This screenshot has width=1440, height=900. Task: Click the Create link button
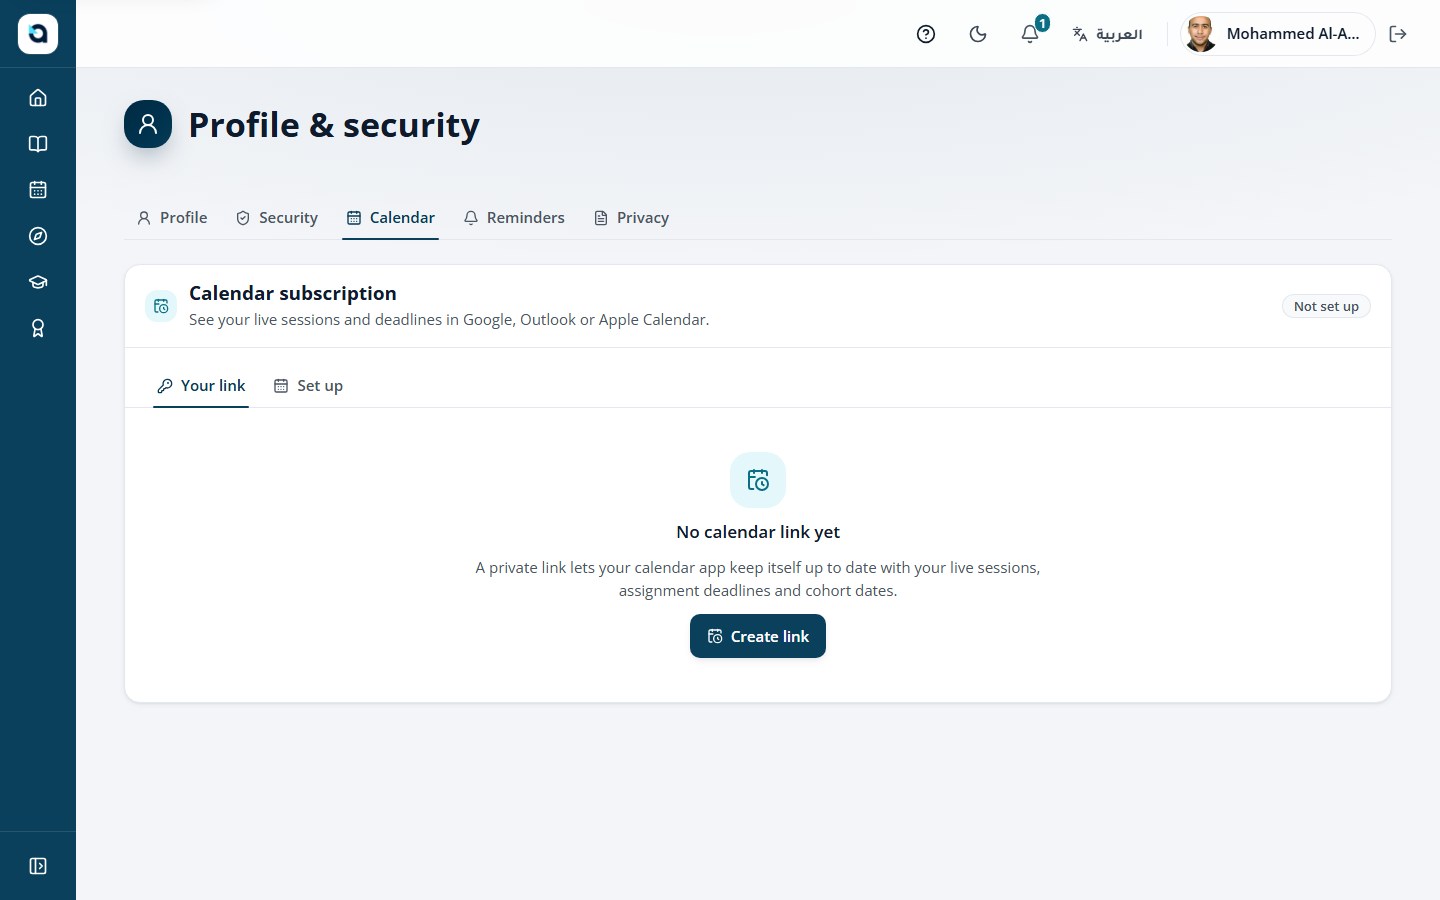pos(758,636)
